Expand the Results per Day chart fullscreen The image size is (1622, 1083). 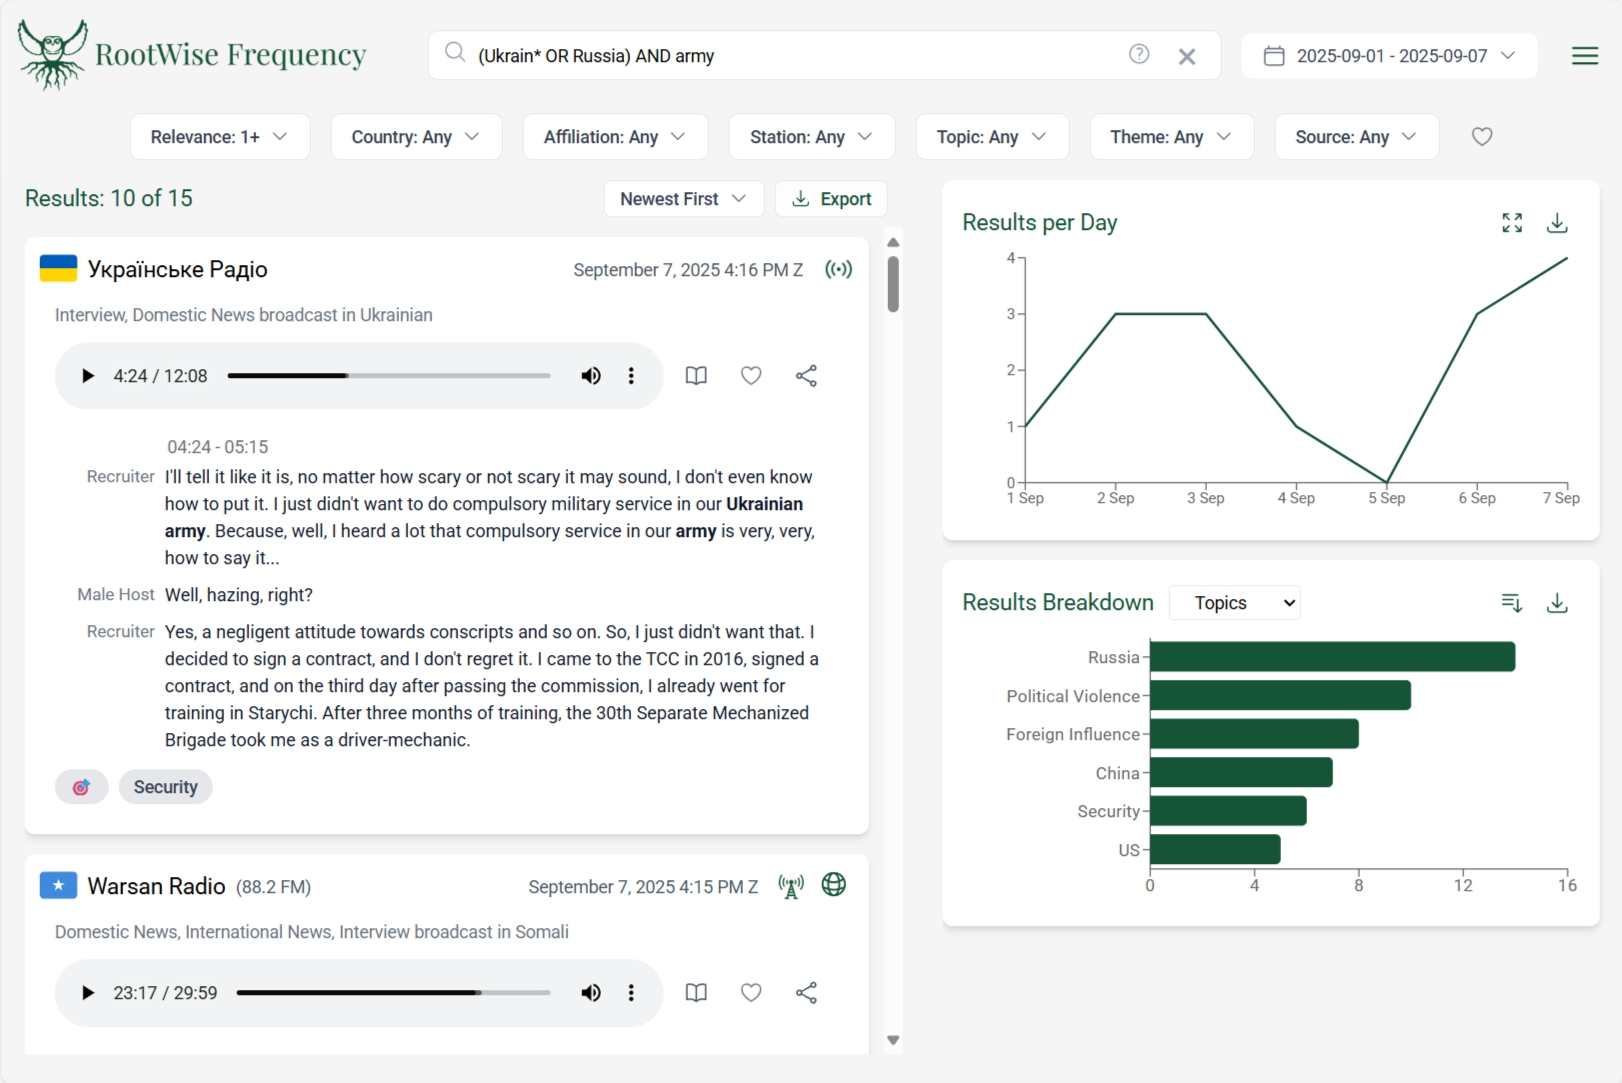click(1511, 223)
